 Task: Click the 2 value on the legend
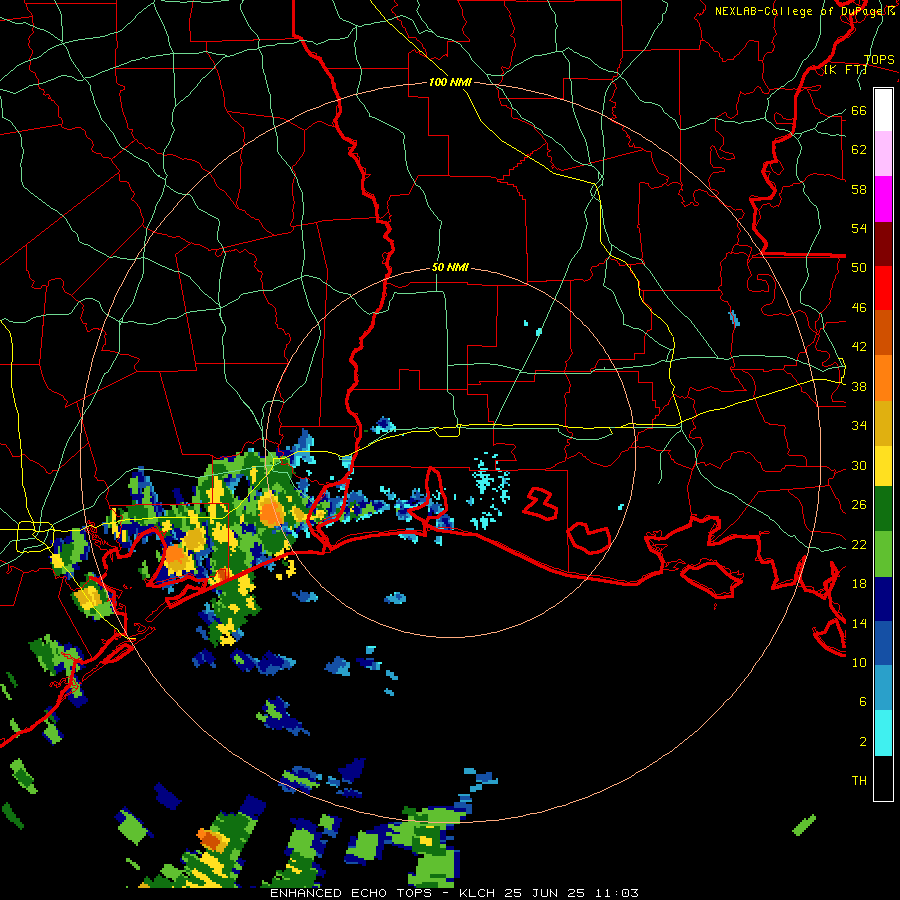pos(863,741)
